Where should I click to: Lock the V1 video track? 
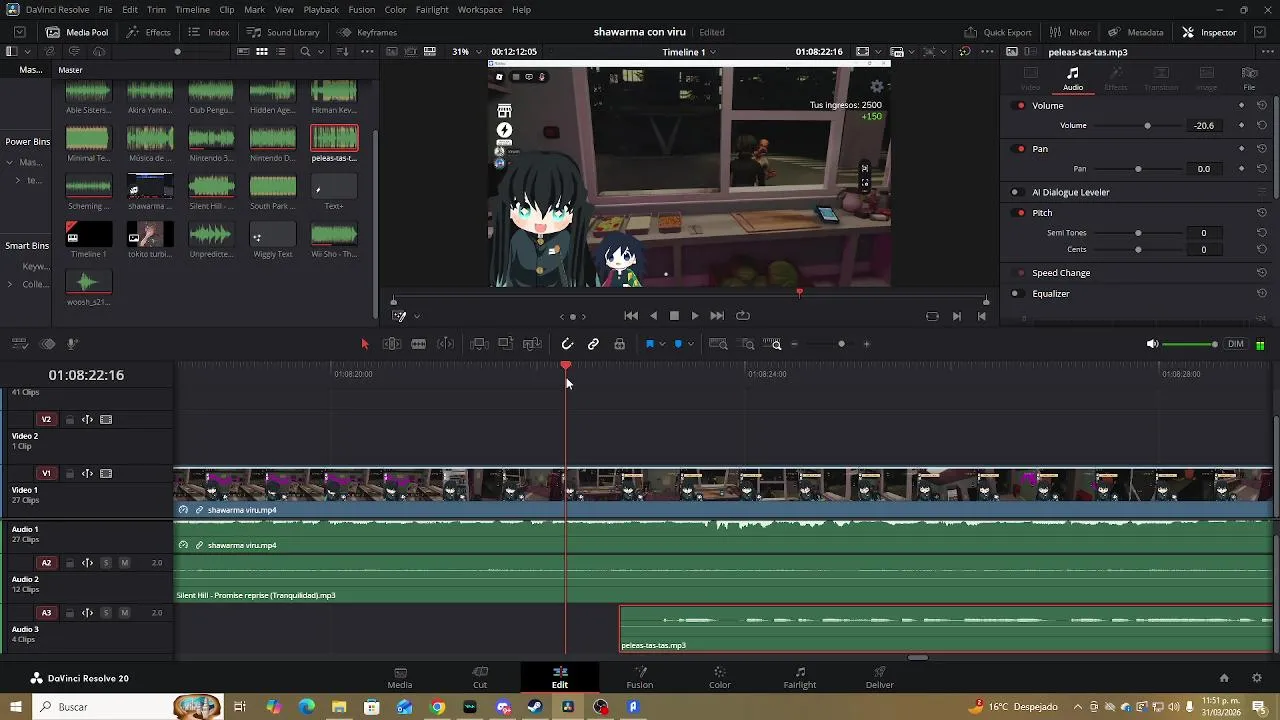coord(69,474)
